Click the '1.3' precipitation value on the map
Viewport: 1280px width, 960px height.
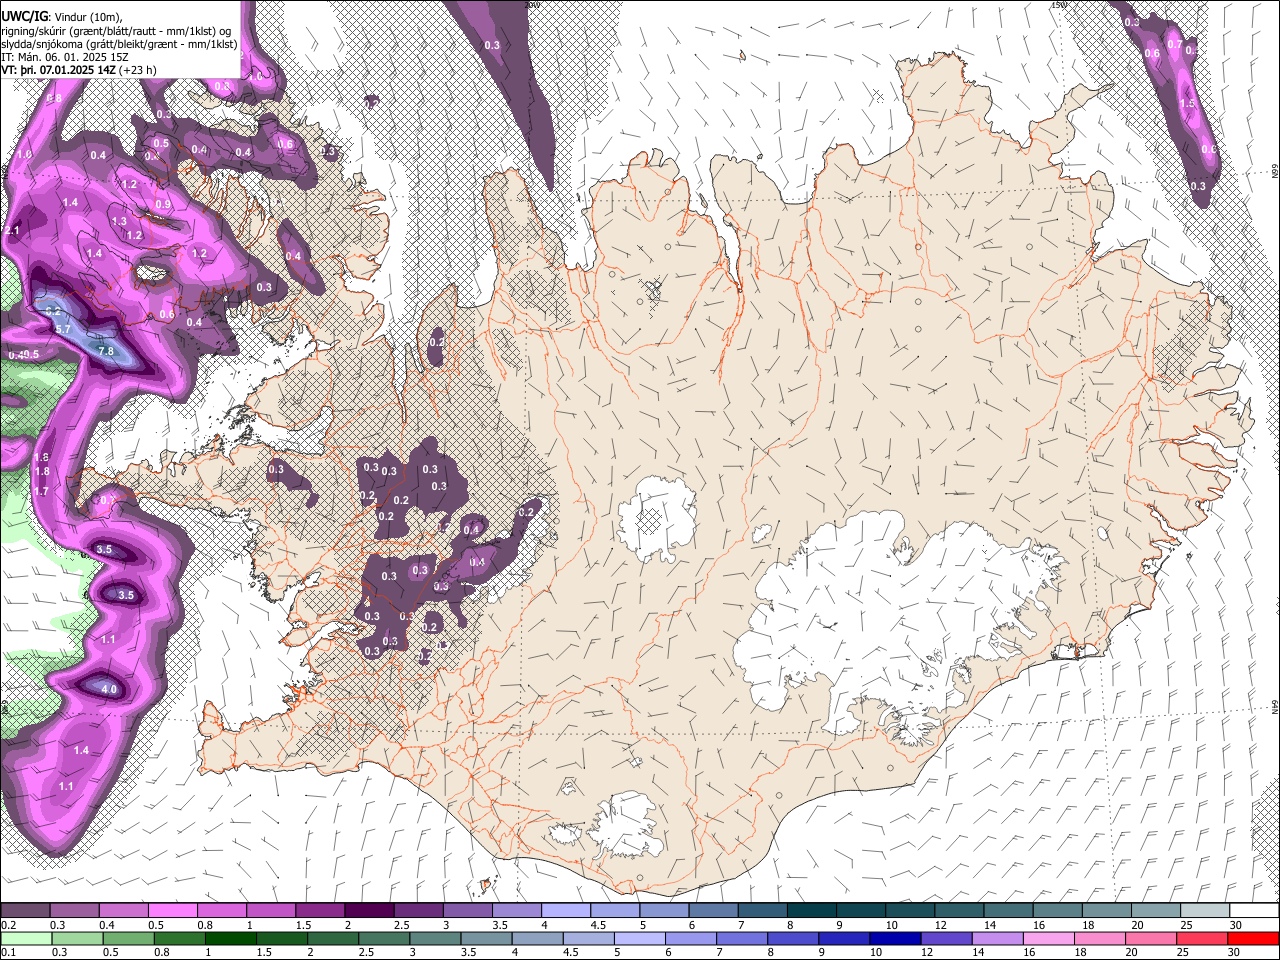click(x=119, y=222)
